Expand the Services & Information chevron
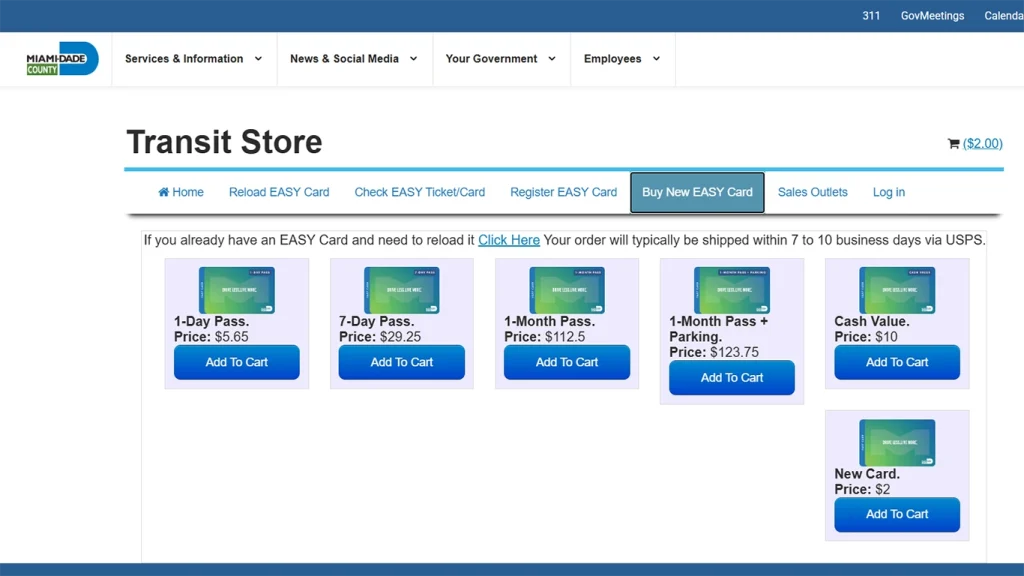This screenshot has height=576, width=1024. coord(259,59)
